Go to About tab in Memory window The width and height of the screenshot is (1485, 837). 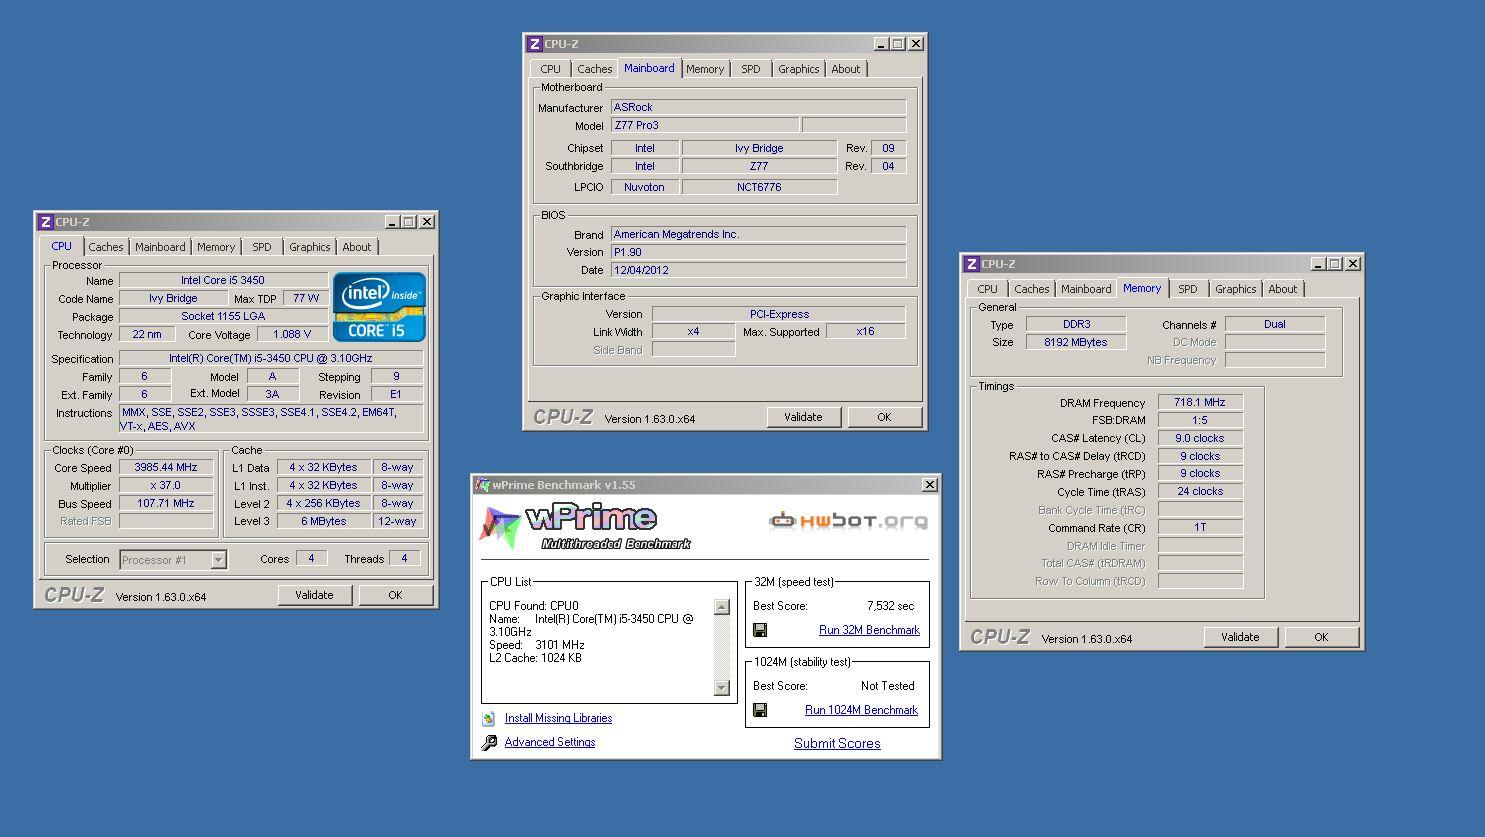tap(1283, 289)
